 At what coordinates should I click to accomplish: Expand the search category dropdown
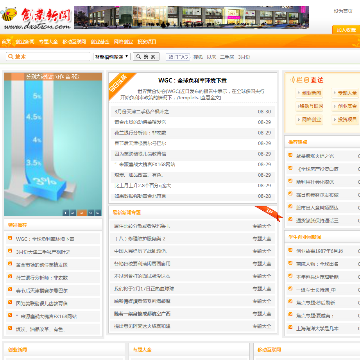[x=112, y=57]
